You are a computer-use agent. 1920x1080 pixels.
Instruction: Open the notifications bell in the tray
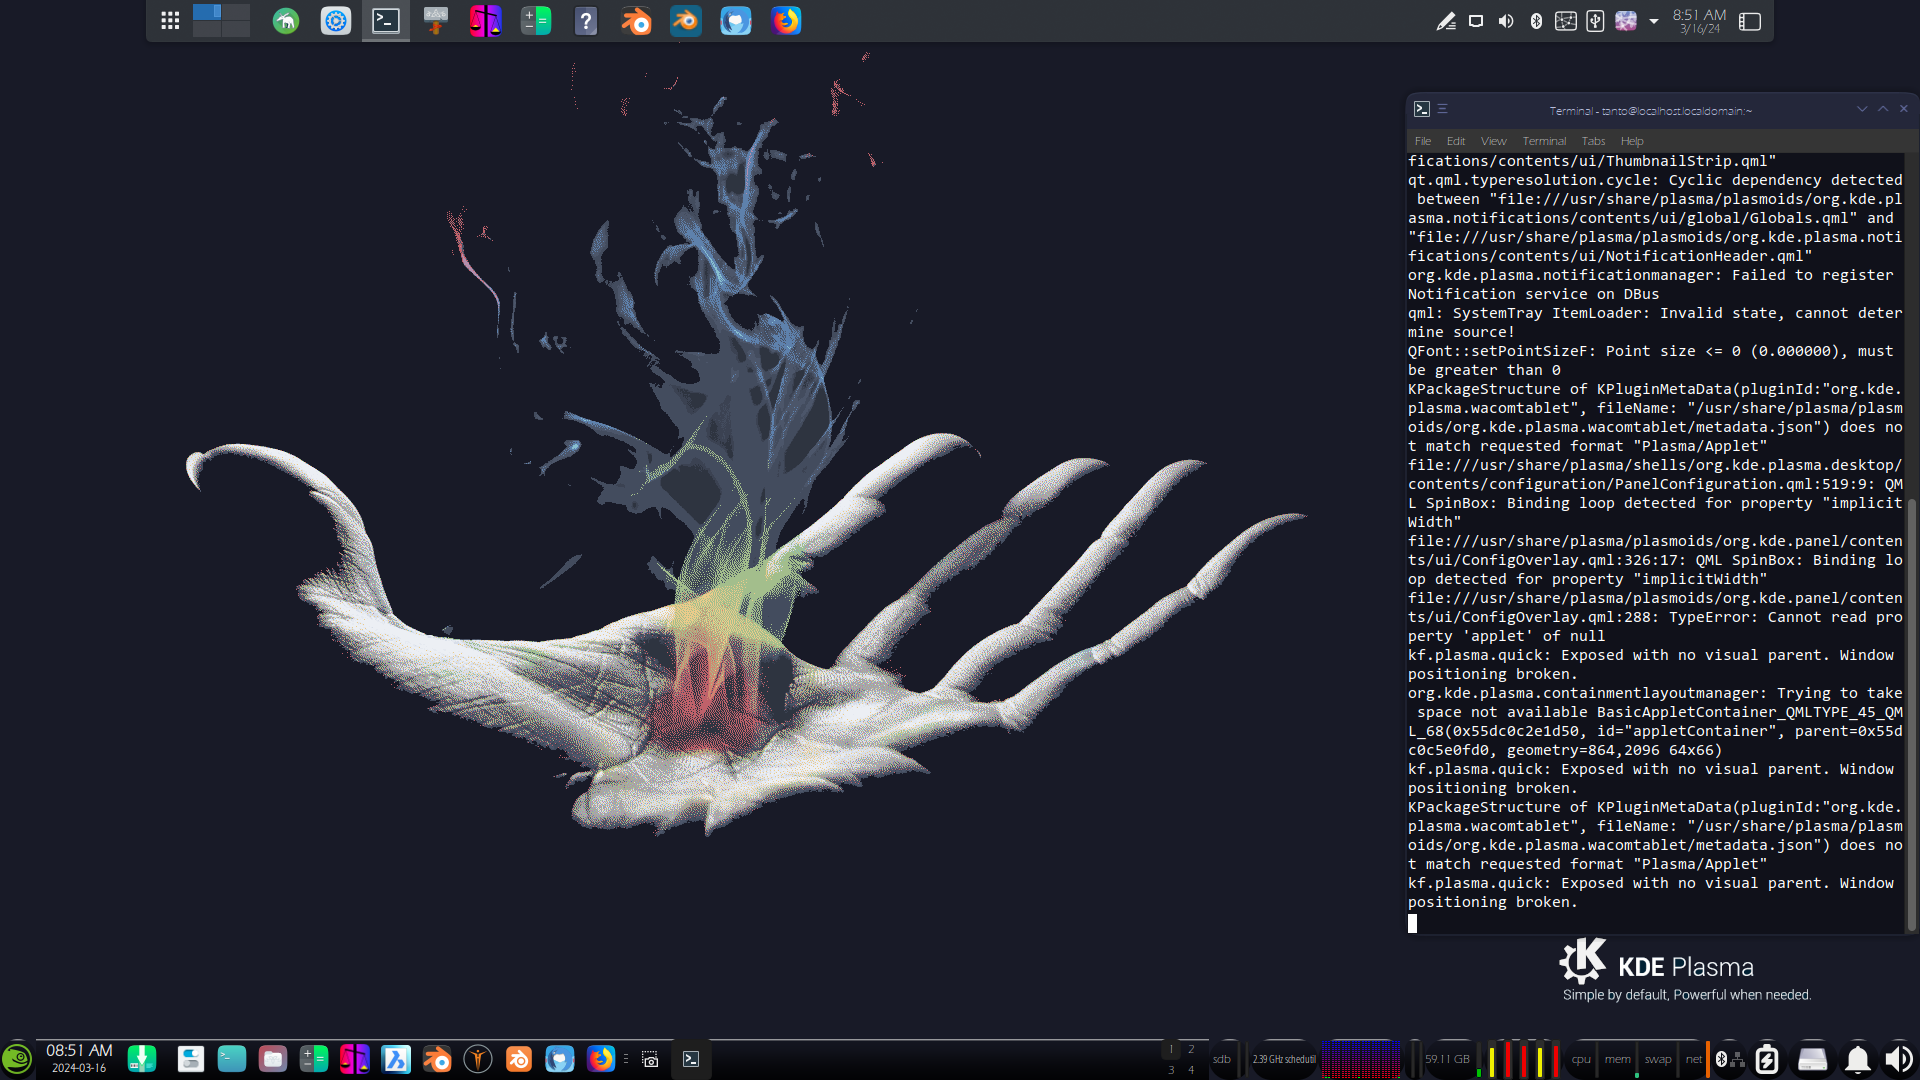pos(1857,1059)
